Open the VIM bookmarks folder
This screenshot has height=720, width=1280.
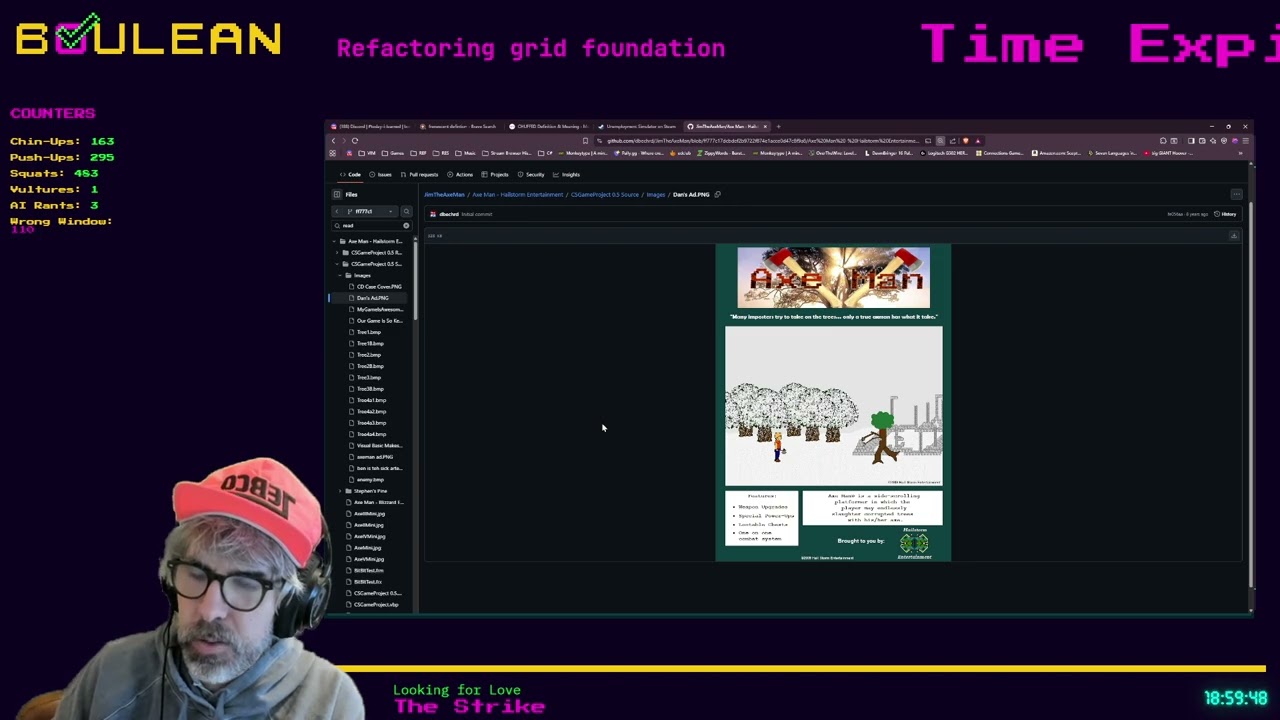369,153
